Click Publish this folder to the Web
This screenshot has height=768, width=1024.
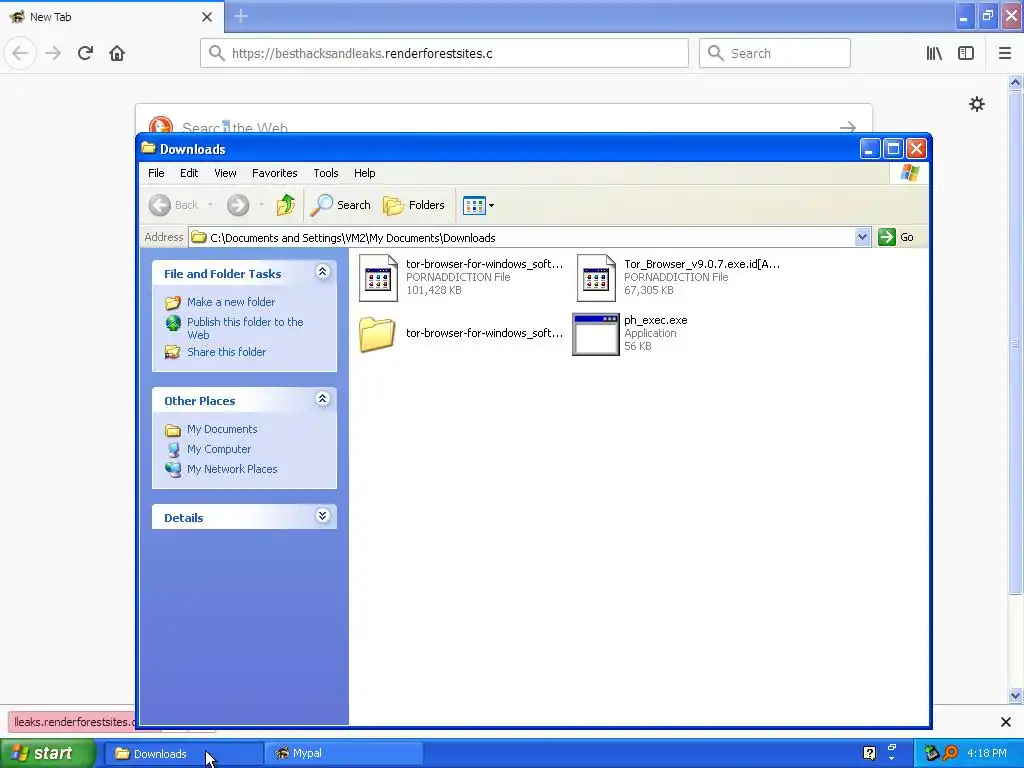tap(246, 328)
